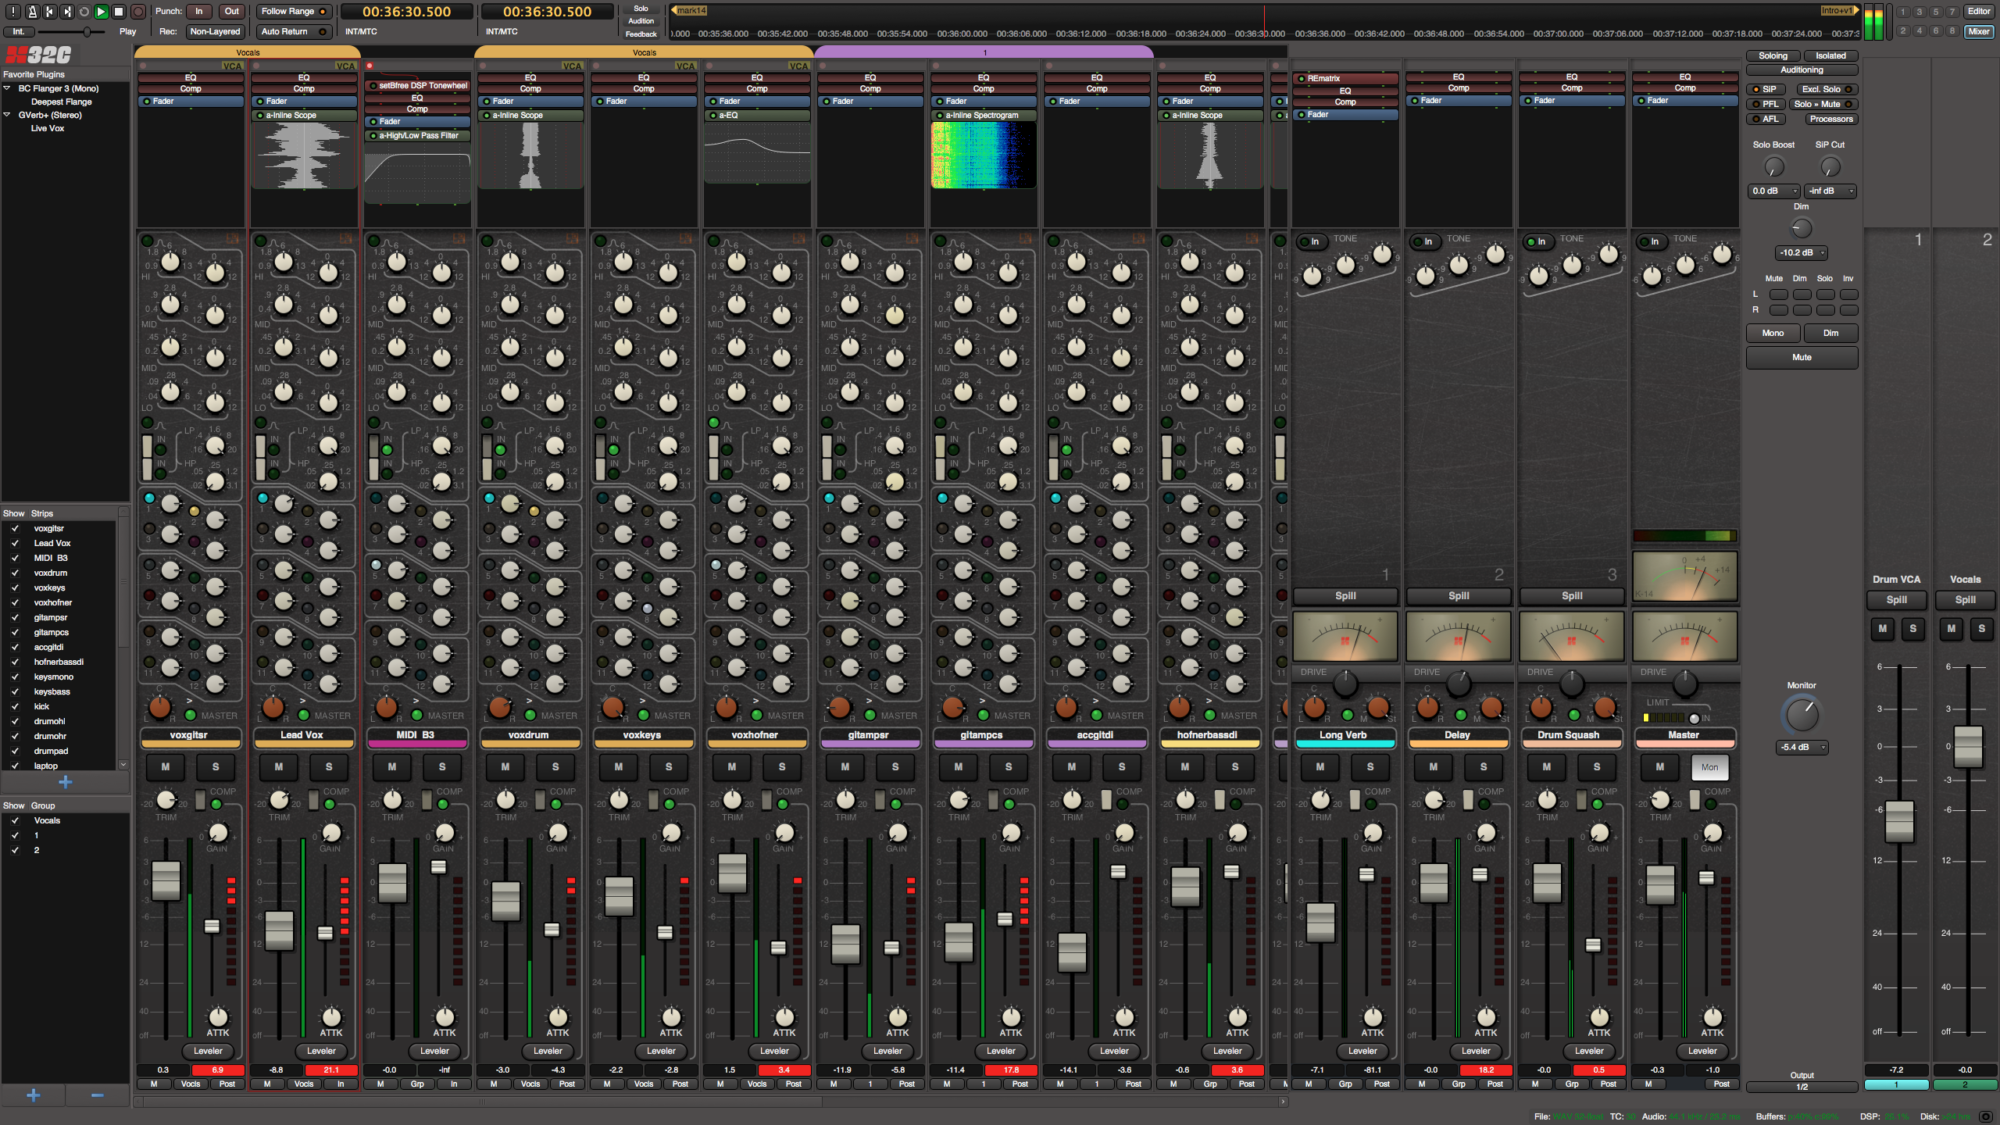Switch to the Editor tab
The image size is (2000, 1125).
click(1978, 12)
